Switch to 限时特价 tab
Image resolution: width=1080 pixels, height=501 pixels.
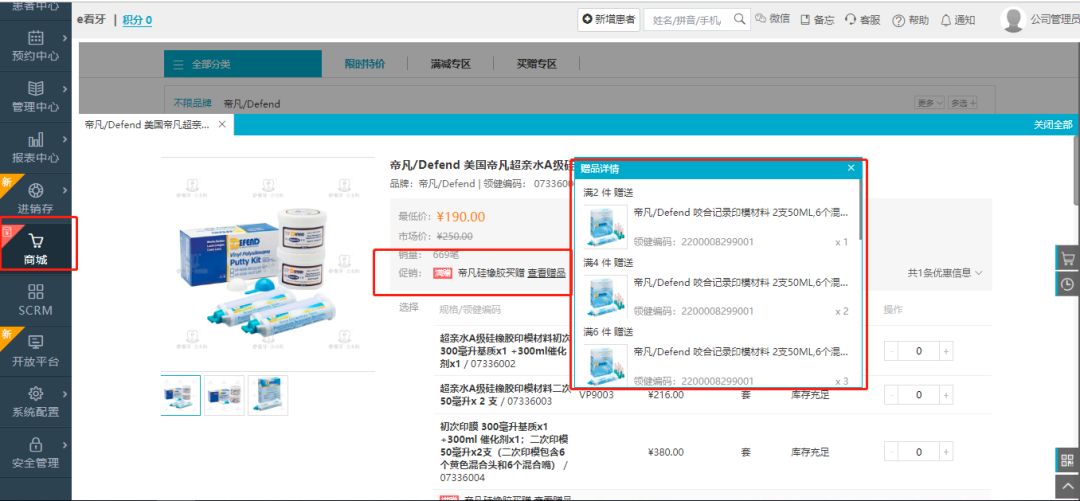[364, 64]
